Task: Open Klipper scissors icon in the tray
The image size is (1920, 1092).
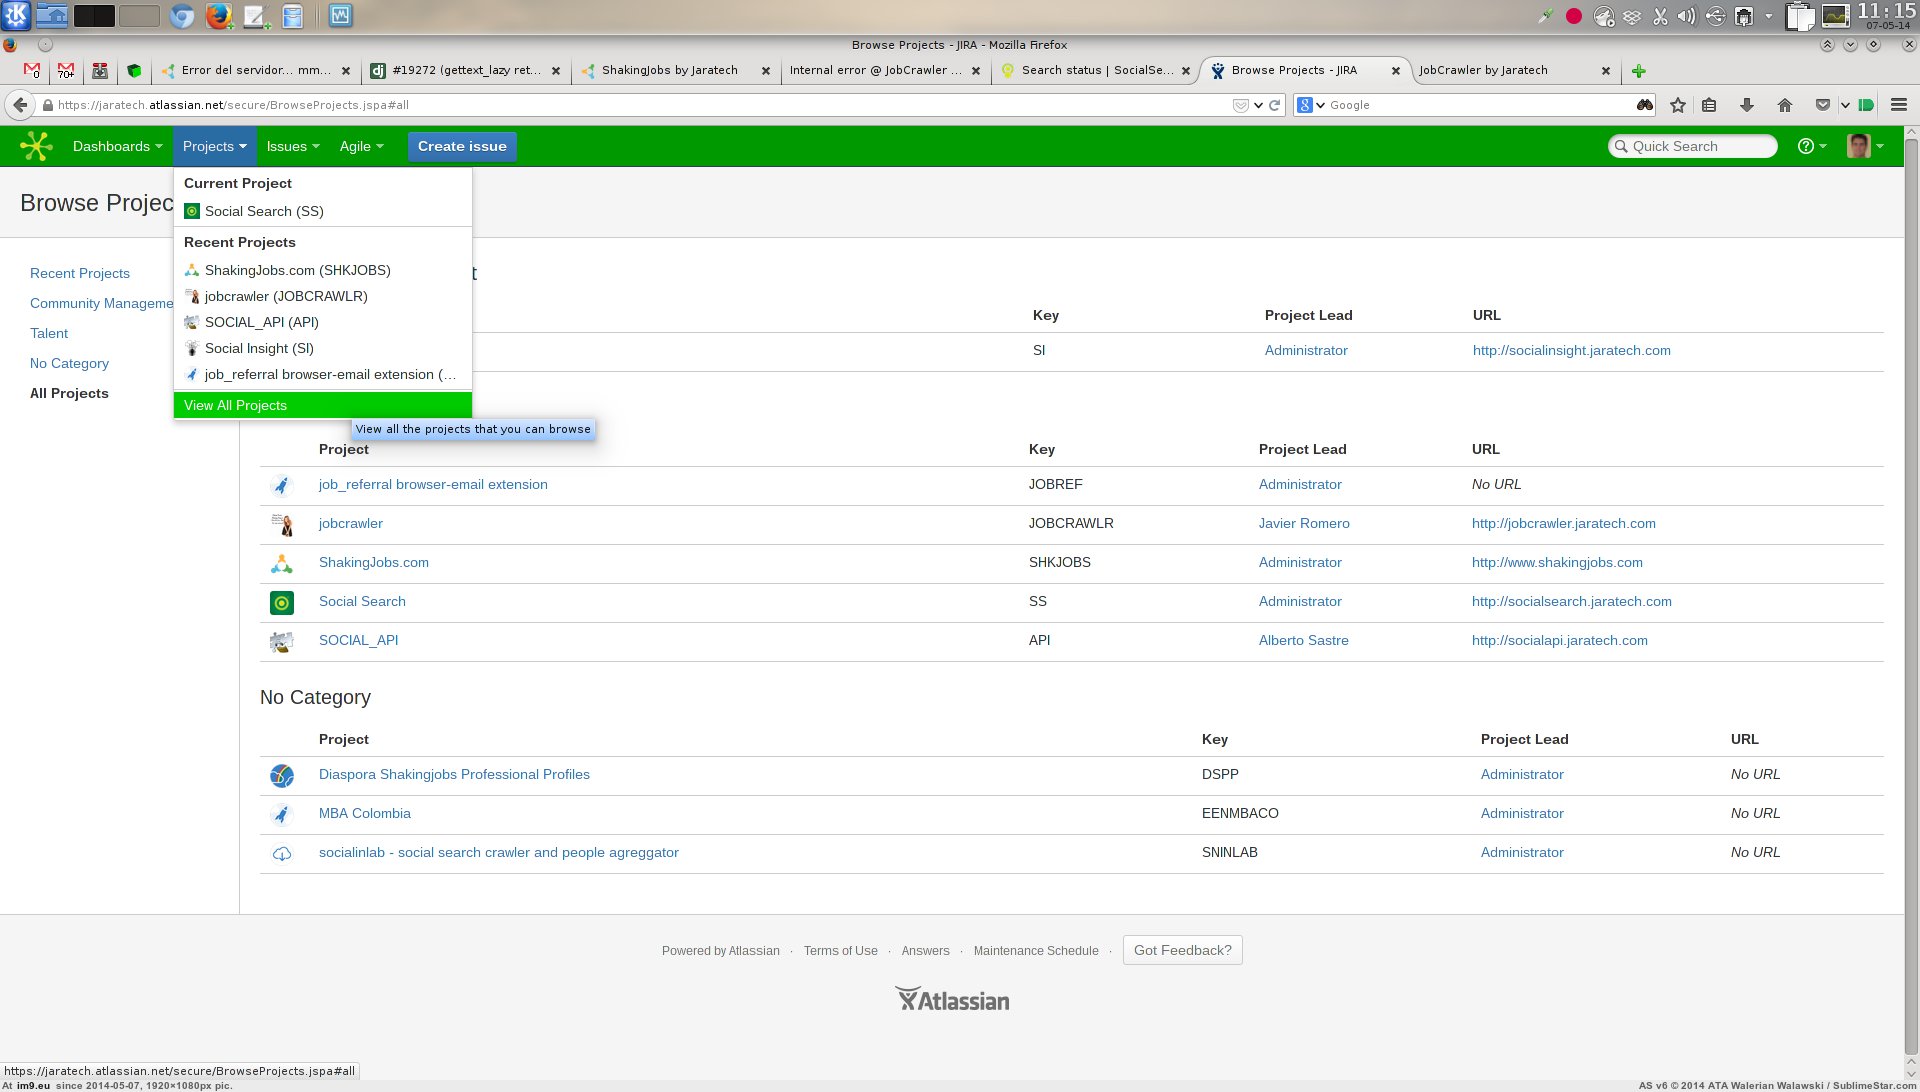Action: 1660,16
